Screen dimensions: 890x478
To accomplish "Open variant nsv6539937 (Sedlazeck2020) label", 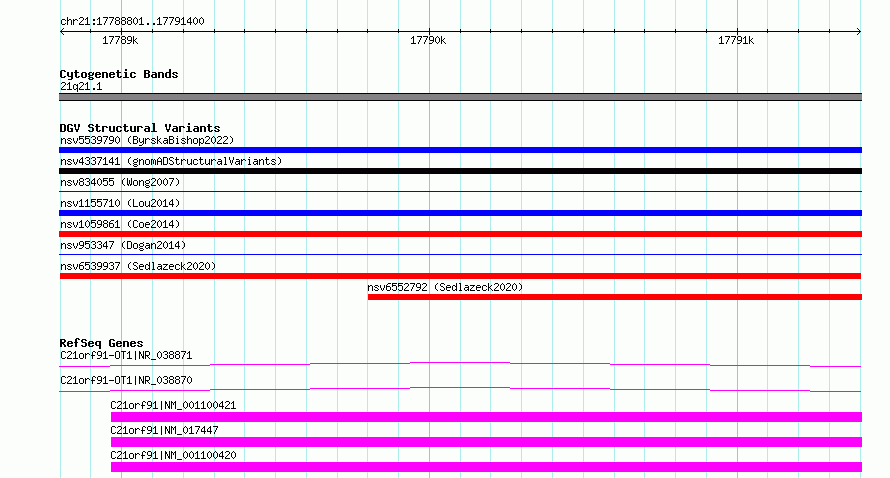I will point(138,266).
